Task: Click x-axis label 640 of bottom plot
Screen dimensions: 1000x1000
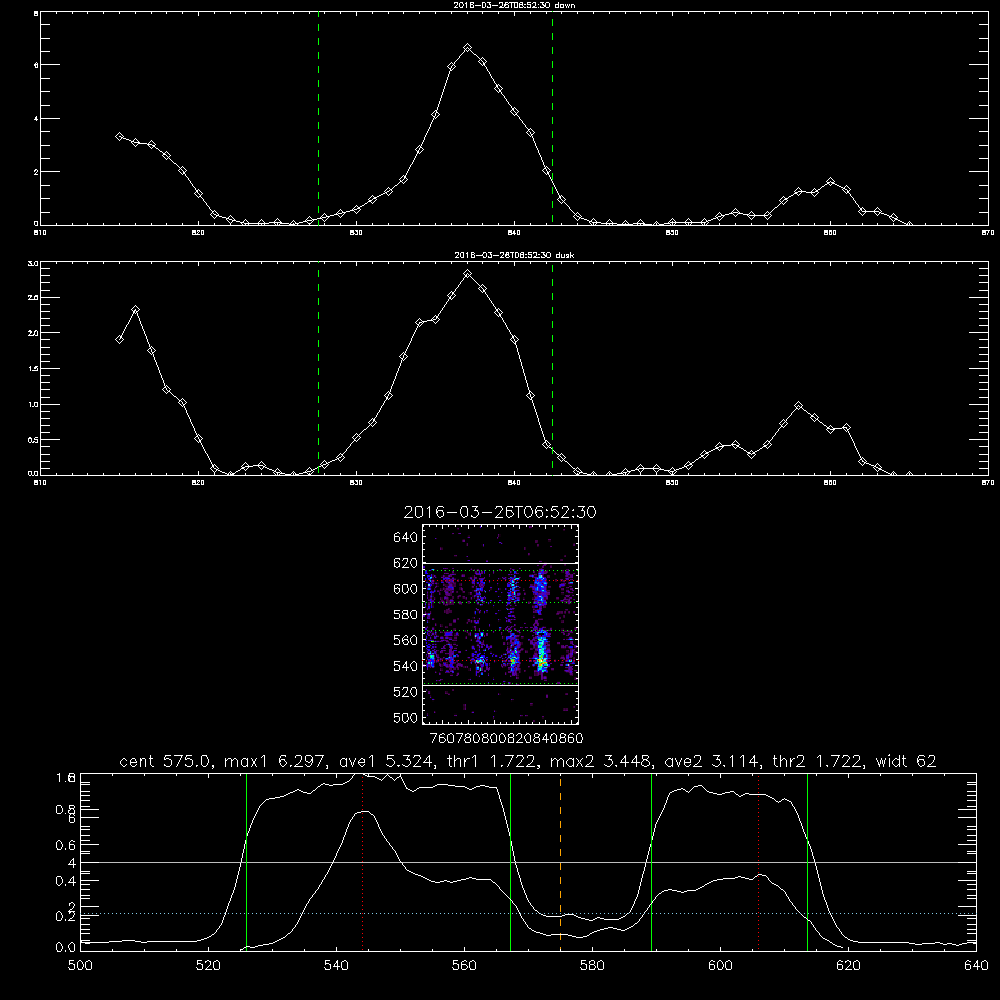Action: coord(976,966)
